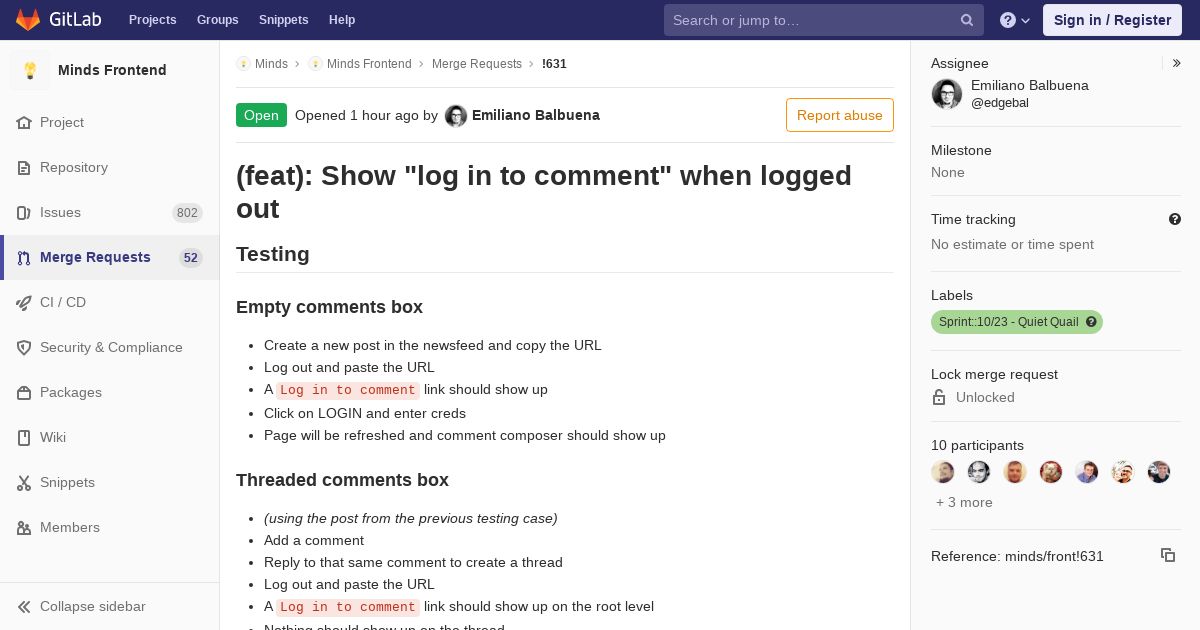1200x630 pixels.
Task: Open Emiliano Balbuena author name link
Action: point(536,115)
